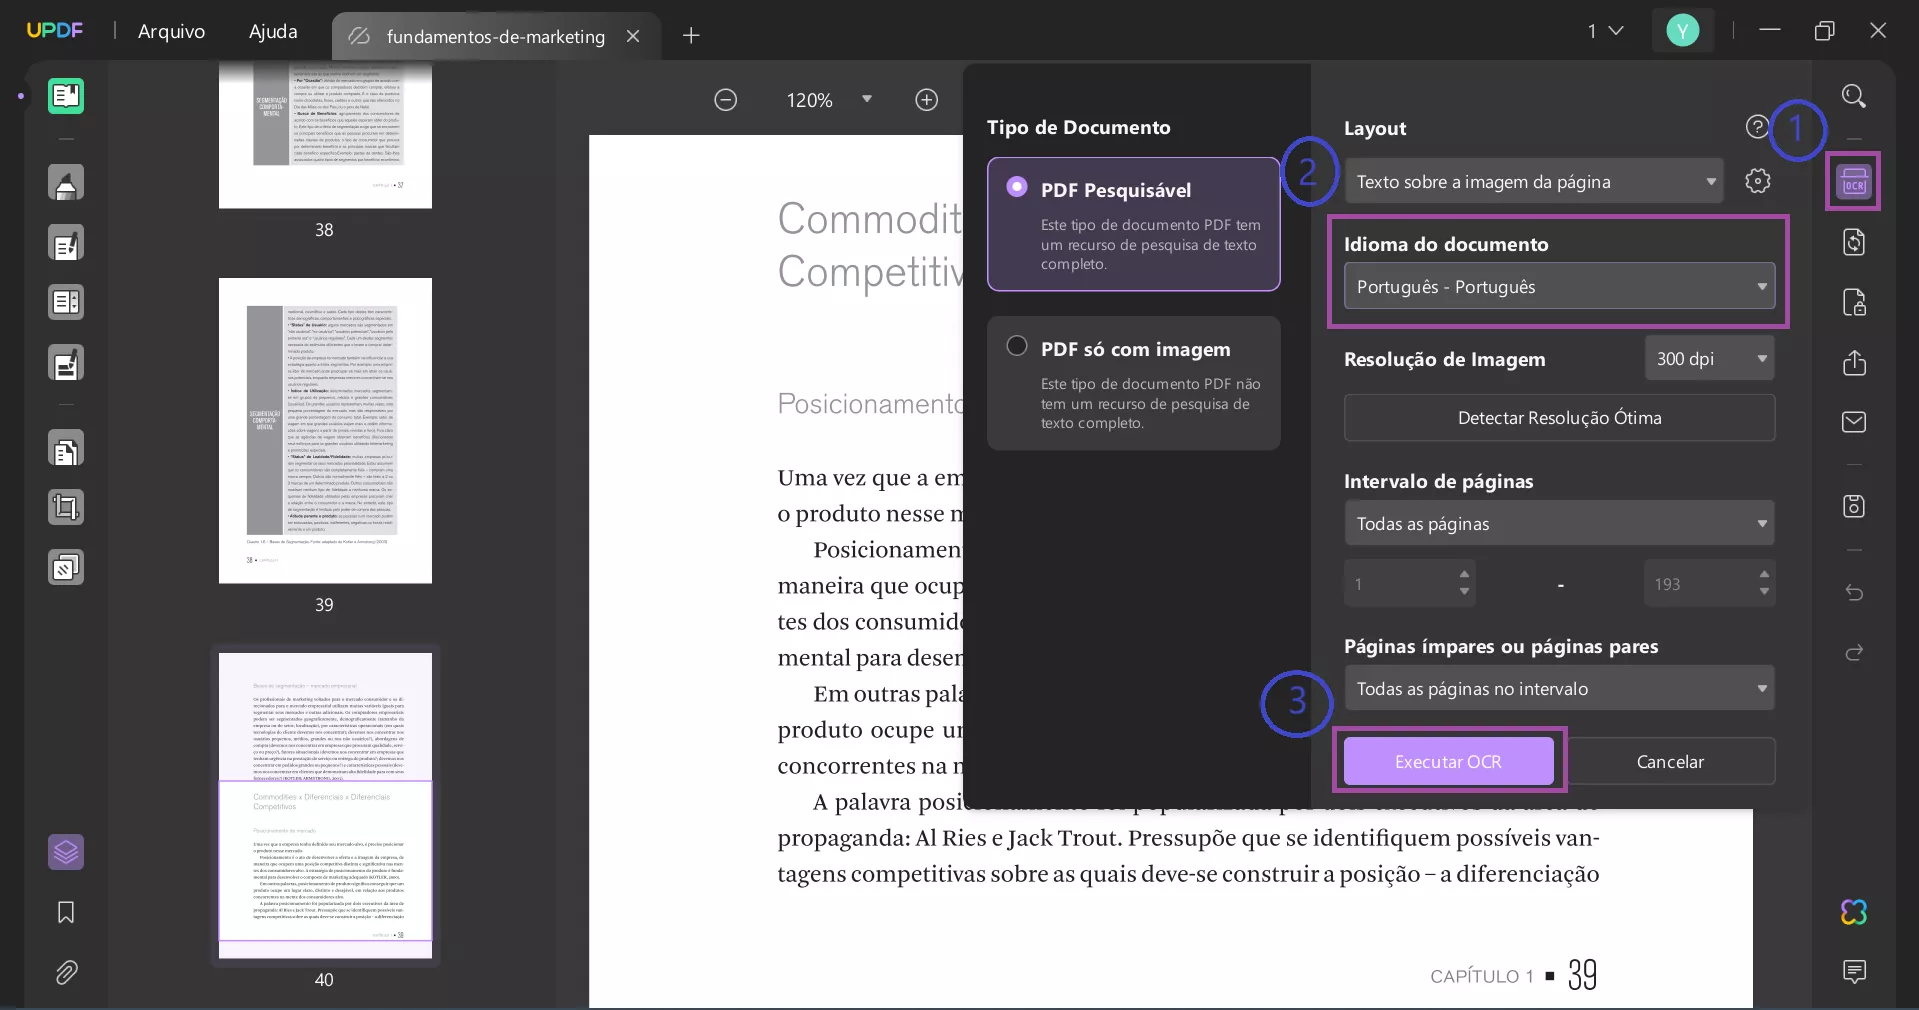Click the Undo icon
This screenshot has height=1010, width=1919.
point(1854,593)
